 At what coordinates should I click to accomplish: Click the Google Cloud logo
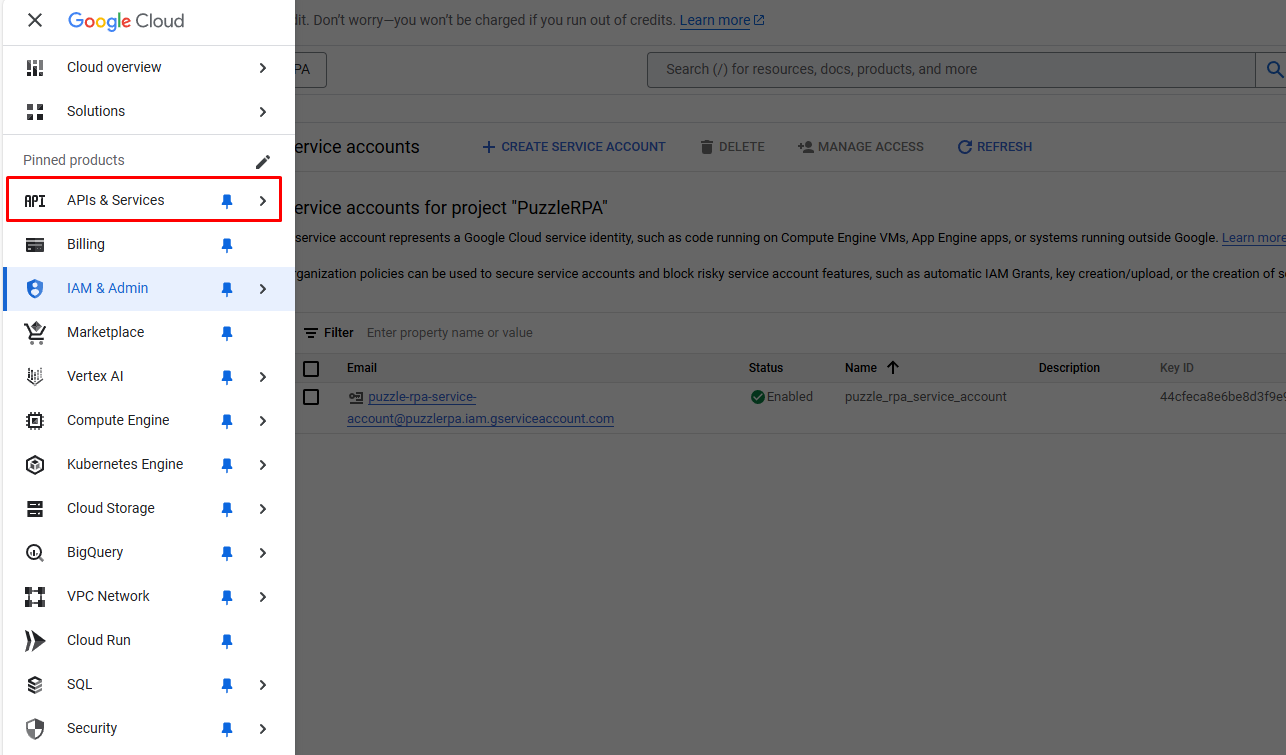coord(126,21)
